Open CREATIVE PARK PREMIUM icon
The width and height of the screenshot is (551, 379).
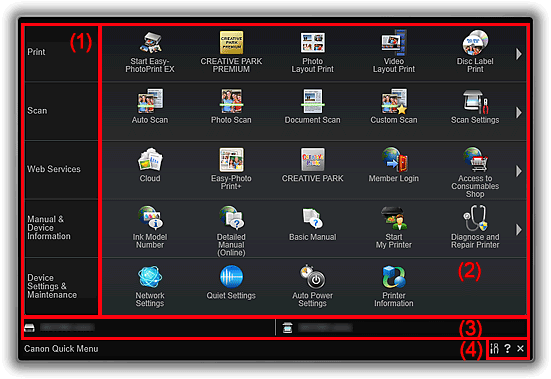(231, 52)
